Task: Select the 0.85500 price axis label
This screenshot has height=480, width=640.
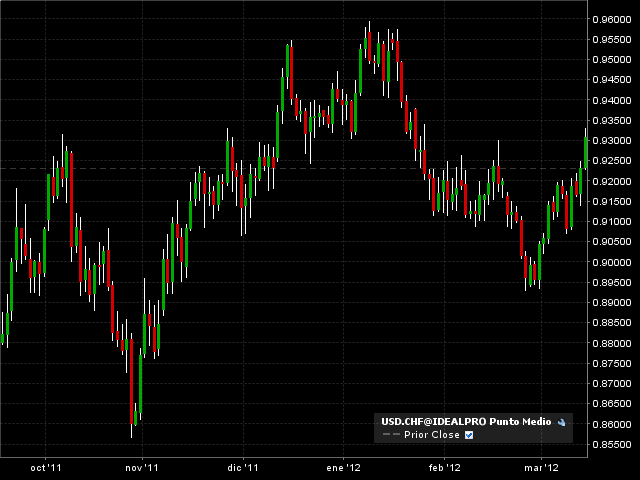Action: click(x=612, y=444)
